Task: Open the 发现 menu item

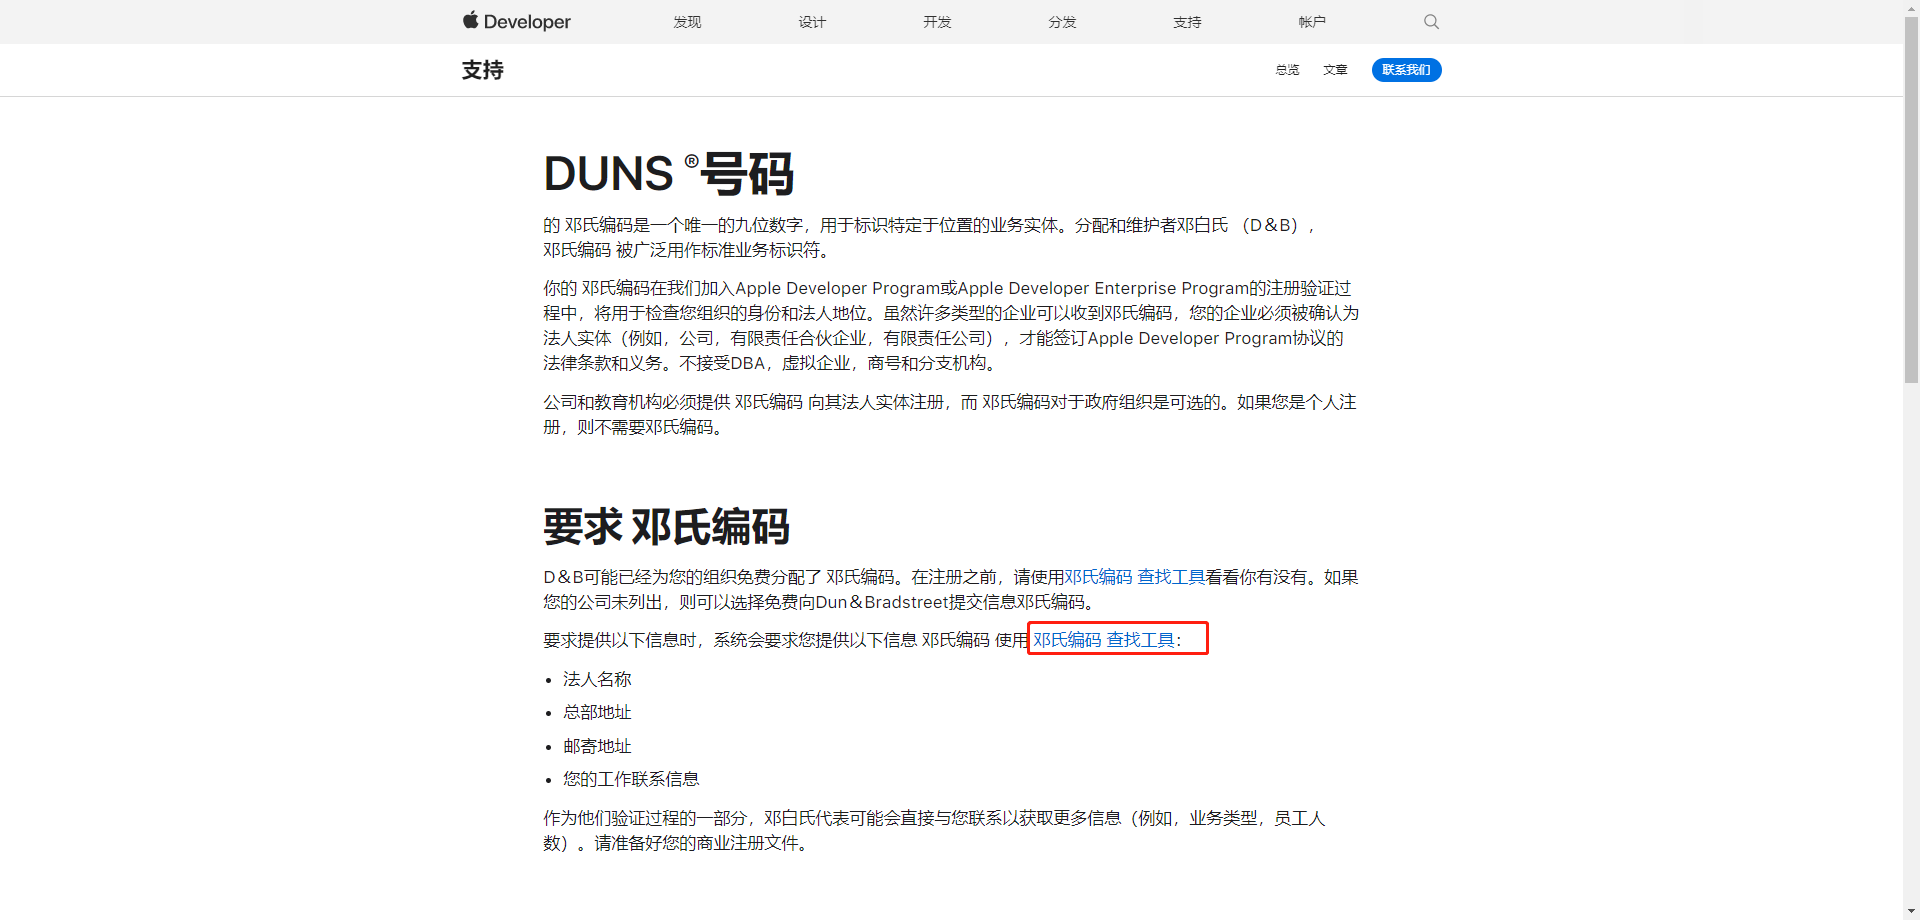Action: [687, 22]
